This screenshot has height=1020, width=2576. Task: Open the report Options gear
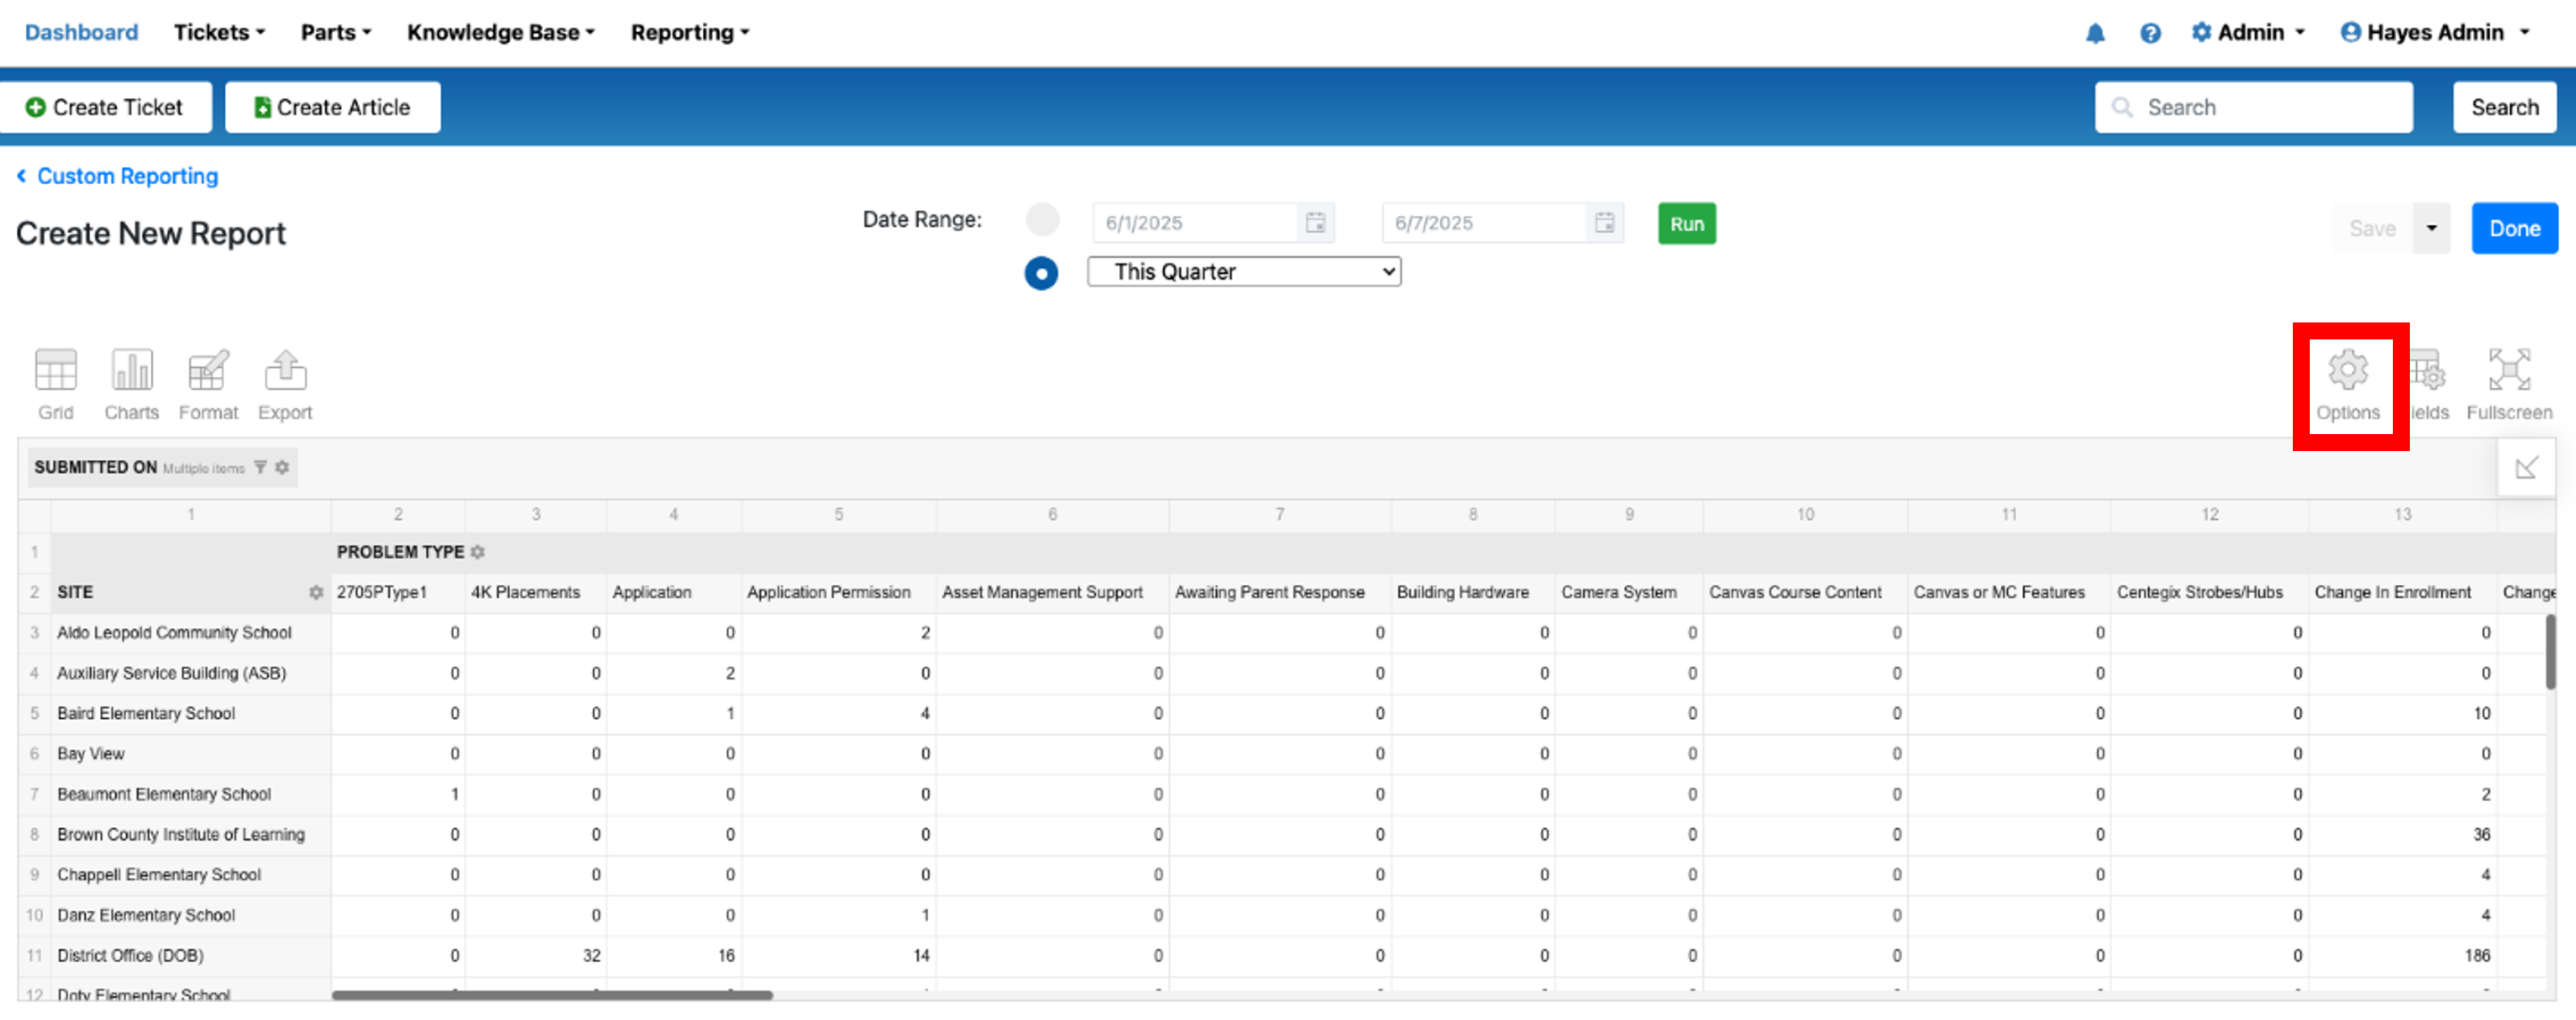click(2348, 385)
